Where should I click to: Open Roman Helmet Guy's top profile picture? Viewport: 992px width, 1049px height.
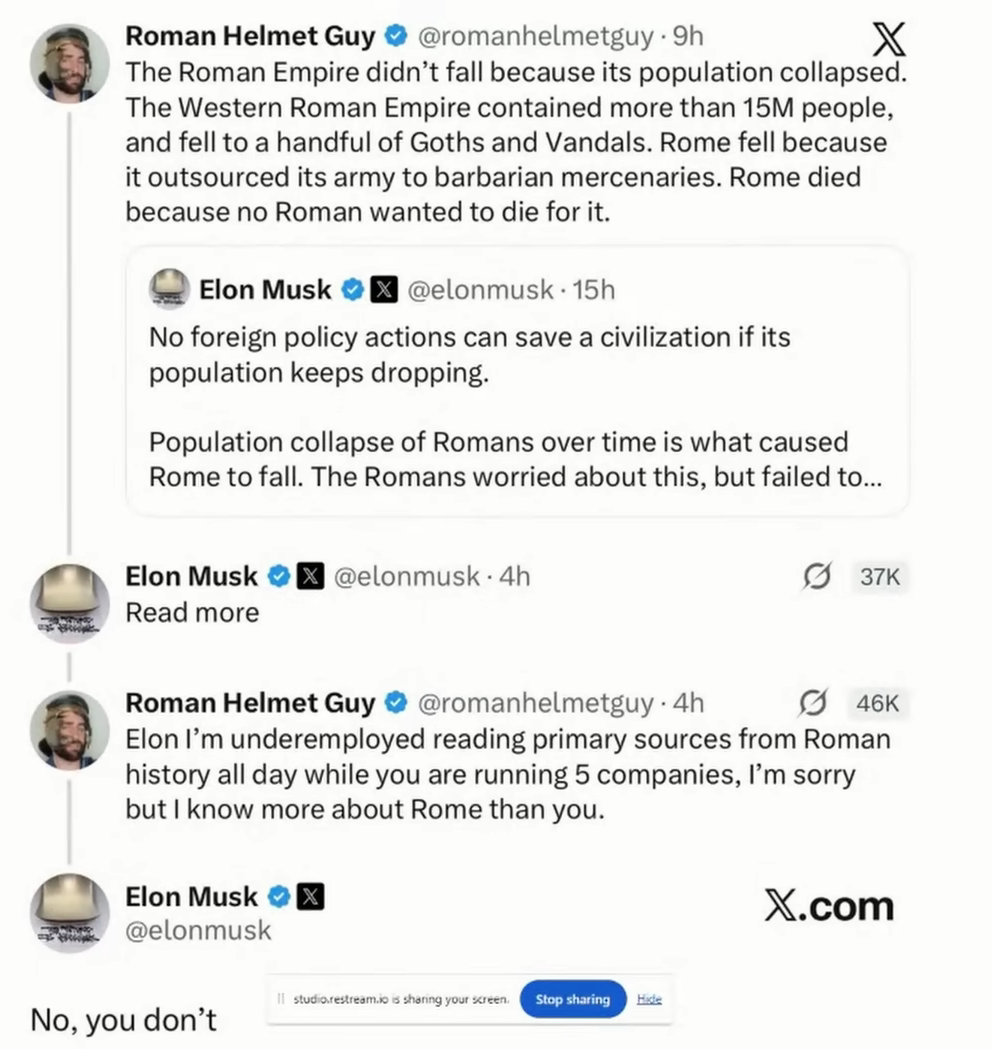click(x=69, y=64)
